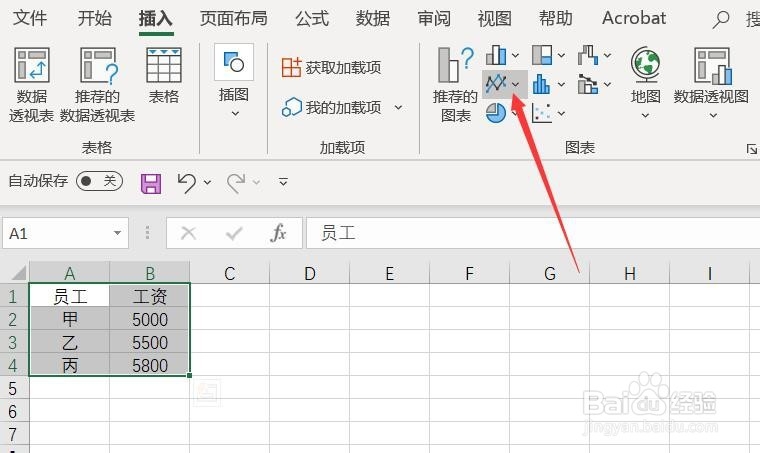Screen dimensions: 760x453
Task: Switch to the 开始 tab
Action: pos(95,18)
